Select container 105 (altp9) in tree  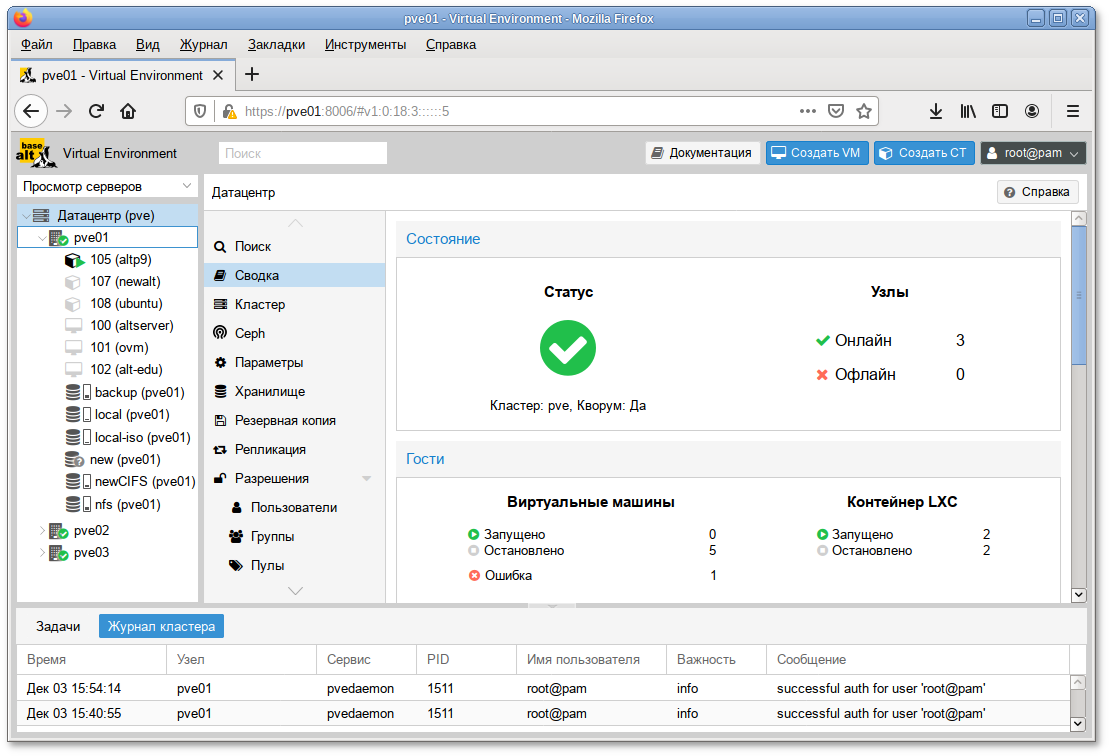click(x=108, y=260)
